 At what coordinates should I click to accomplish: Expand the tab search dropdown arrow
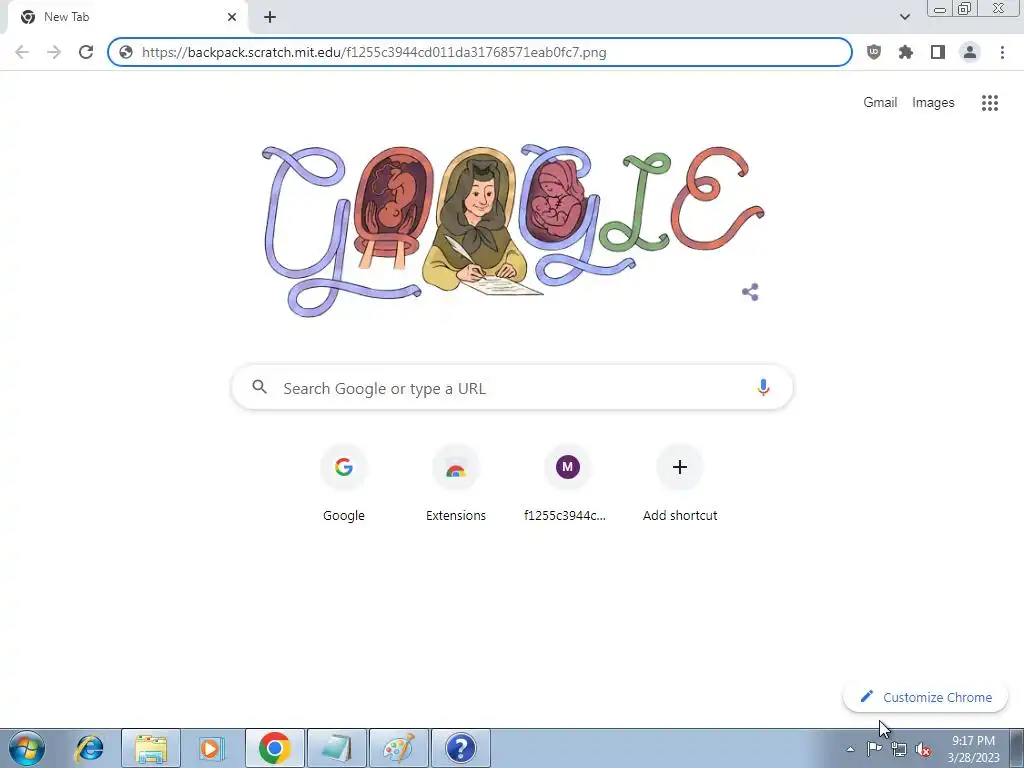pyautogui.click(x=904, y=17)
